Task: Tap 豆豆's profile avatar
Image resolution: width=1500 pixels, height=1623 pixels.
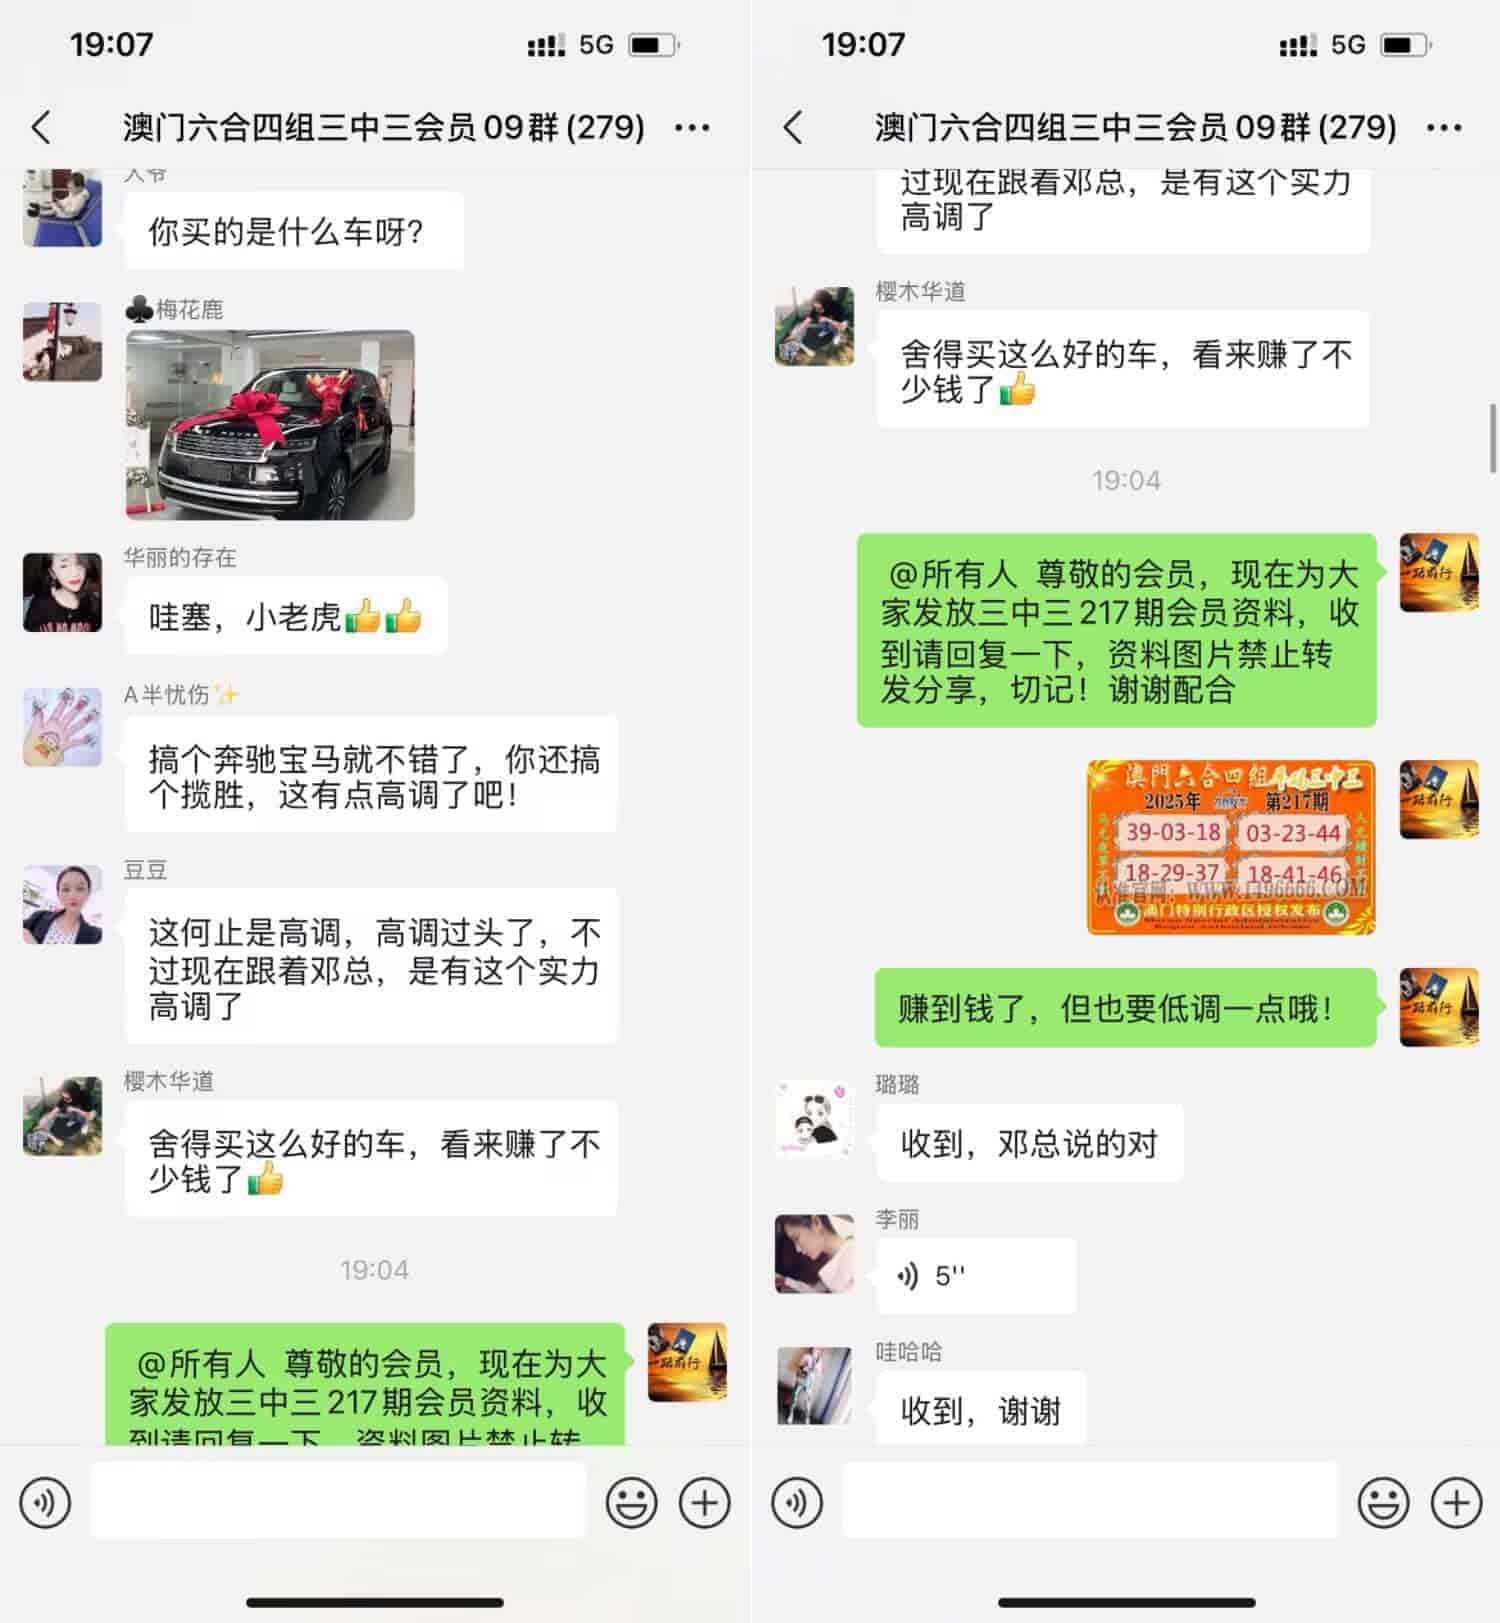Action: (62, 905)
